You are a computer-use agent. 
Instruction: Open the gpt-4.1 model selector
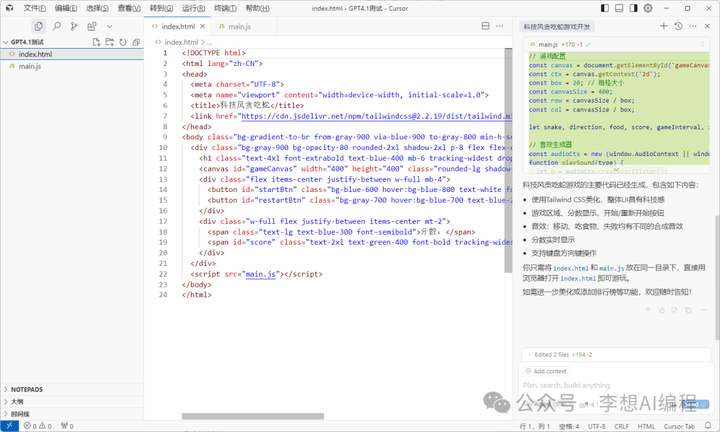click(x=589, y=404)
